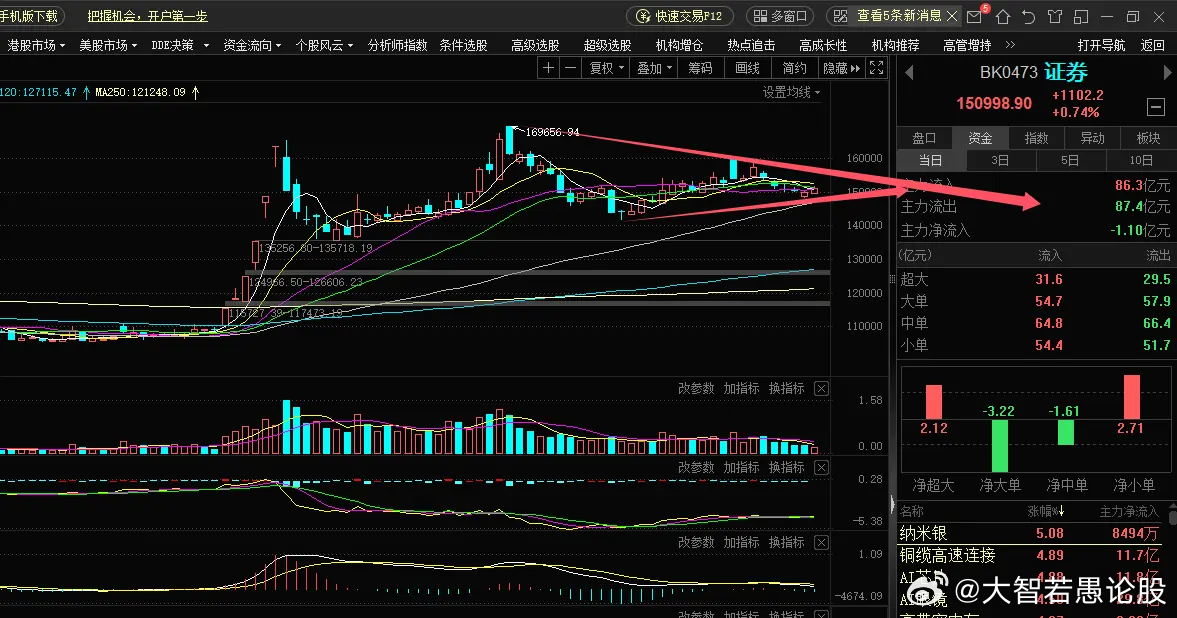Image resolution: width=1177 pixels, height=618 pixels.
Task: Enter fullscreen chart mode icon
Action: tap(876, 68)
